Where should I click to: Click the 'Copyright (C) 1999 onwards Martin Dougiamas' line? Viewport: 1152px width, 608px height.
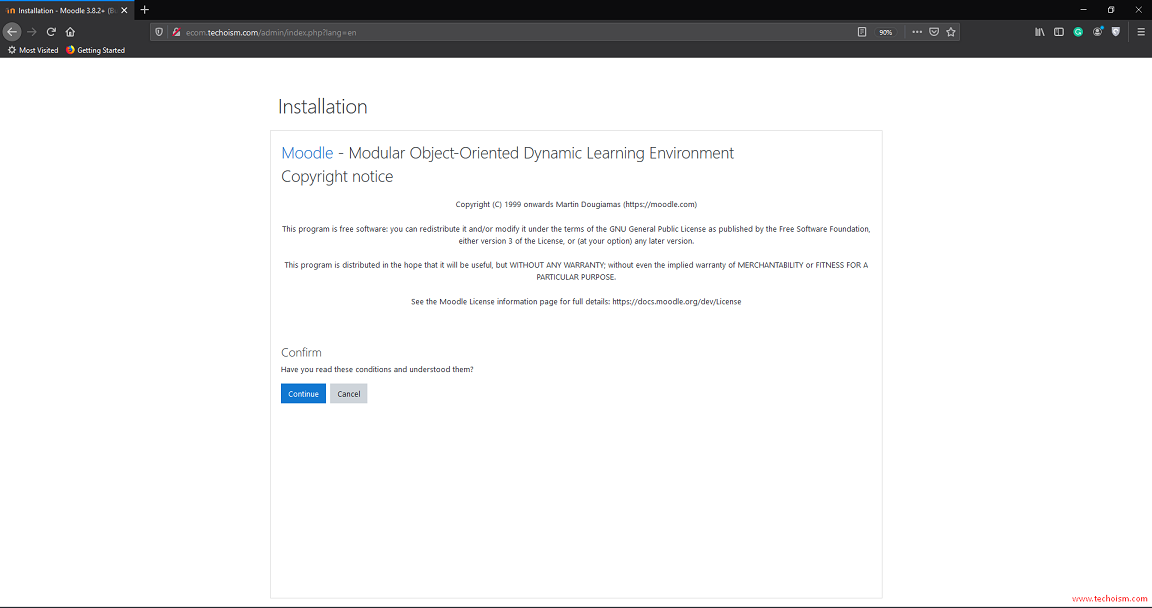point(576,204)
